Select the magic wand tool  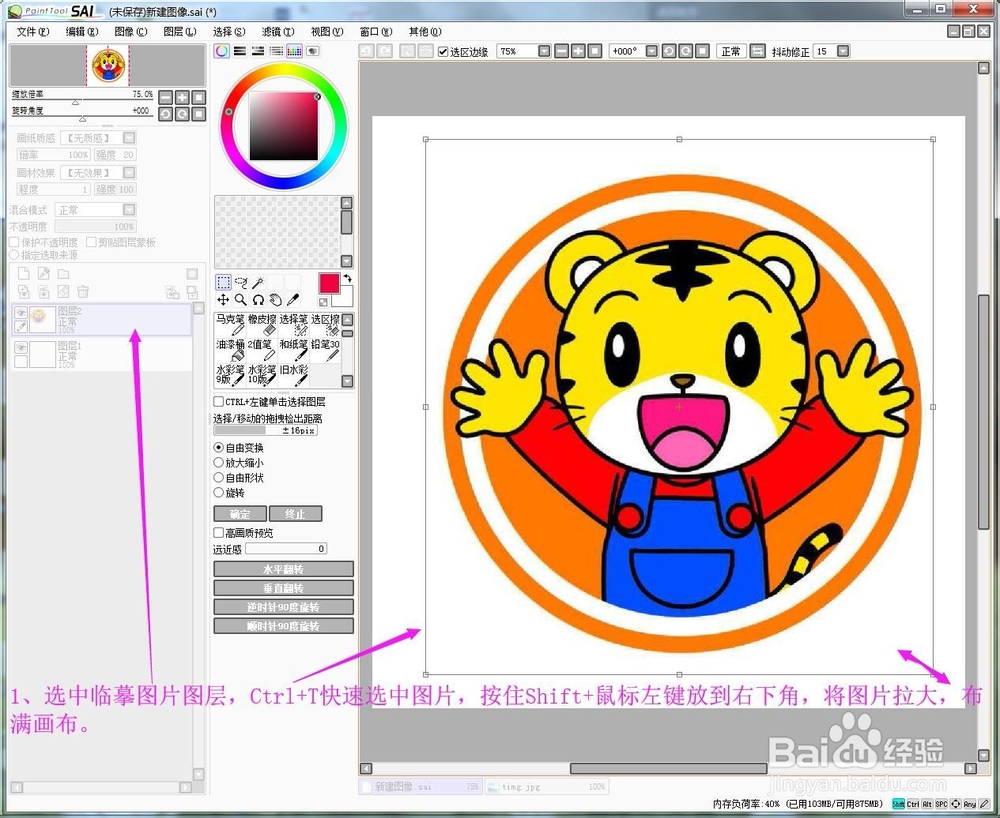258,282
